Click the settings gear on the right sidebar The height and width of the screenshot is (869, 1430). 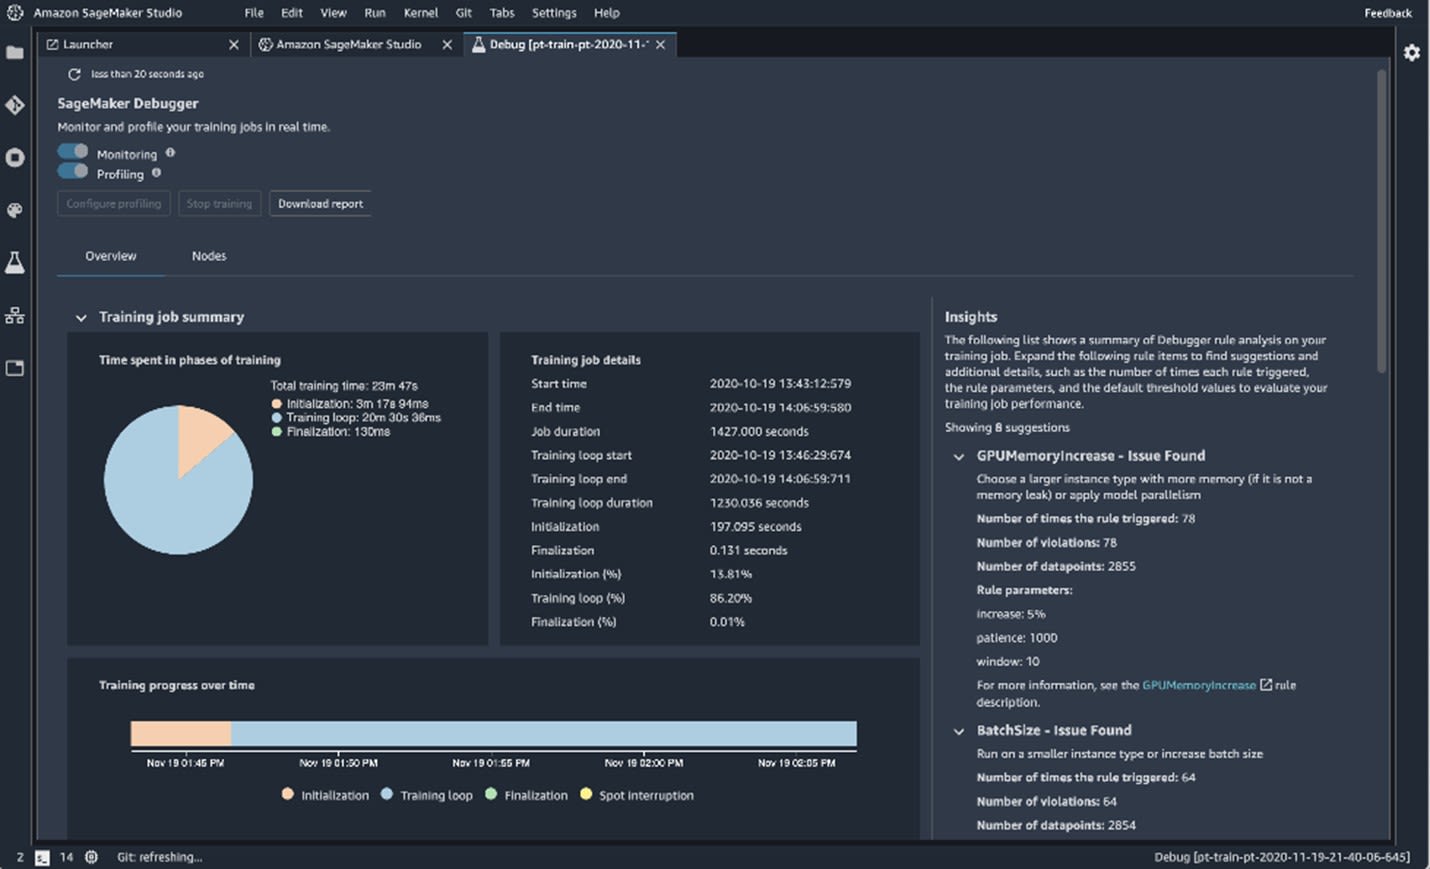tap(1412, 53)
